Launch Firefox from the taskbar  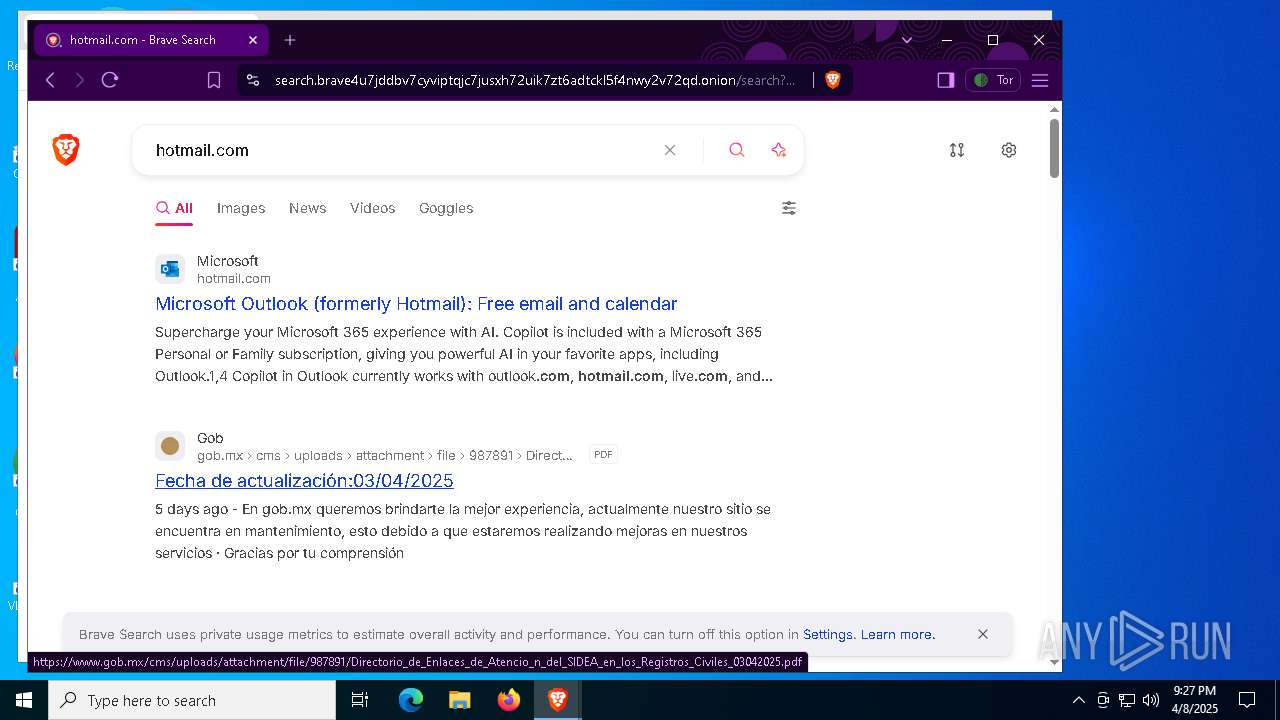point(509,700)
